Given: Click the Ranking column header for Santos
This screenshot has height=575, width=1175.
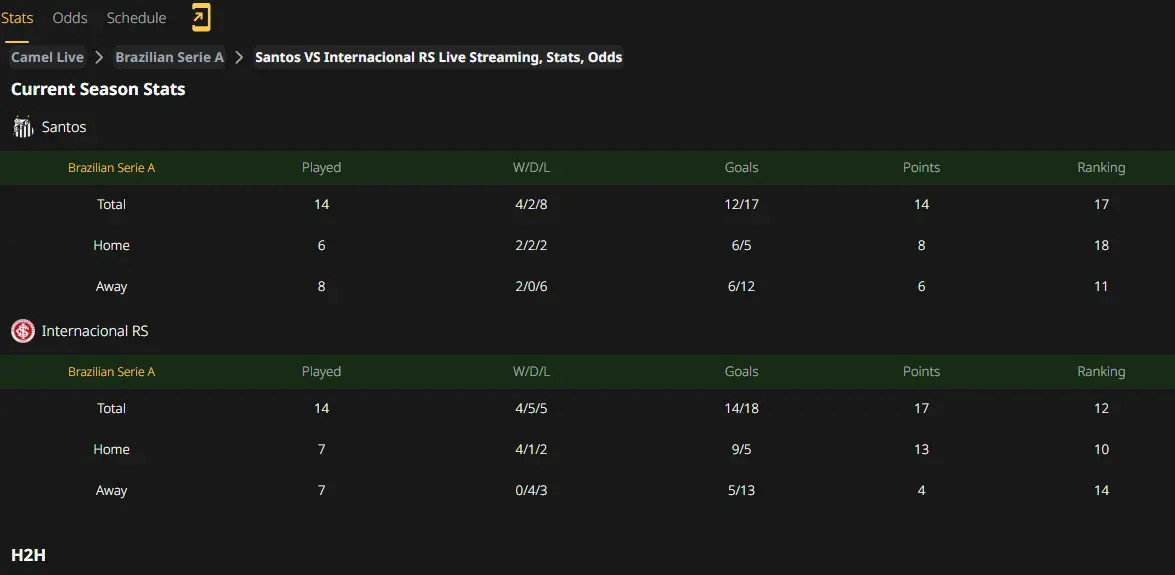Looking at the screenshot, I should [1101, 168].
